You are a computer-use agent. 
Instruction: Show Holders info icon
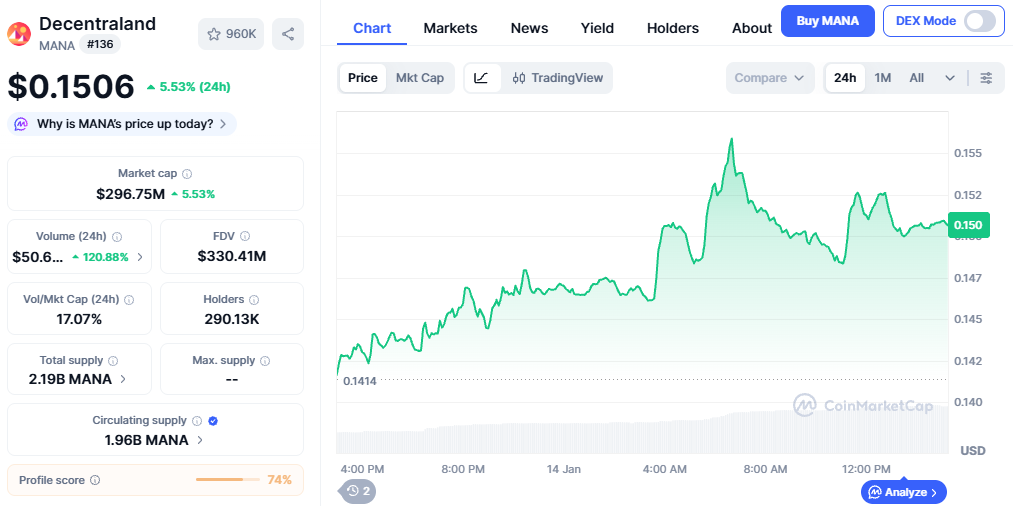254,300
